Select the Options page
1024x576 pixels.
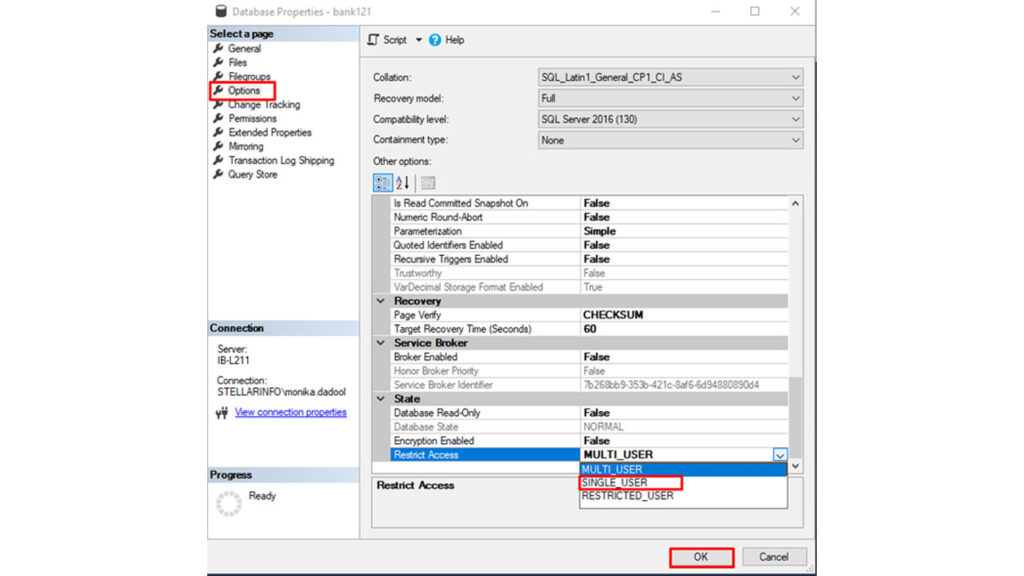click(x=244, y=90)
